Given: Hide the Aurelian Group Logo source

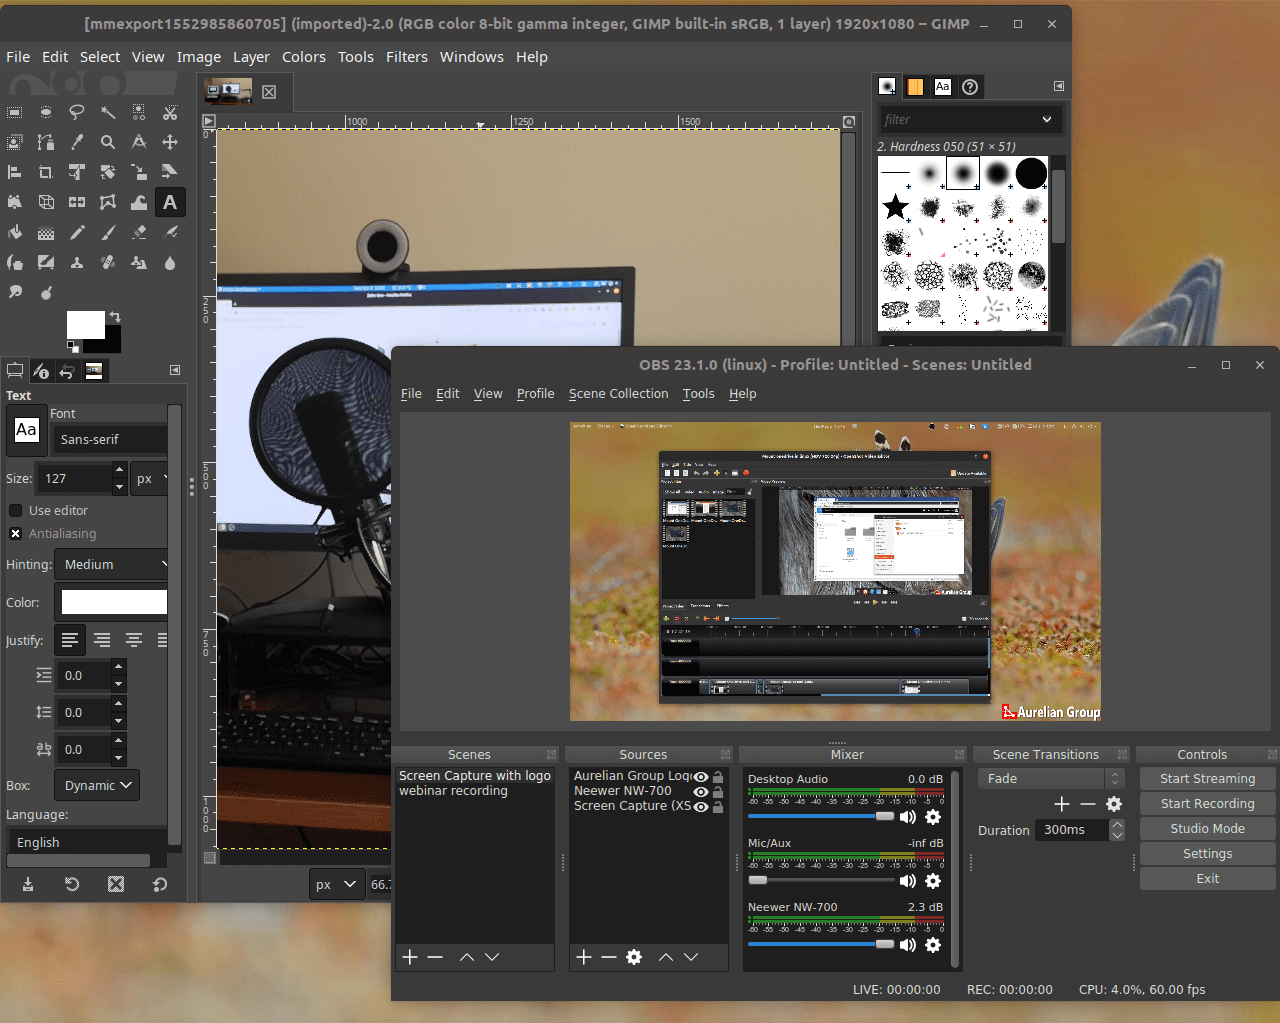Looking at the screenshot, I should [701, 777].
